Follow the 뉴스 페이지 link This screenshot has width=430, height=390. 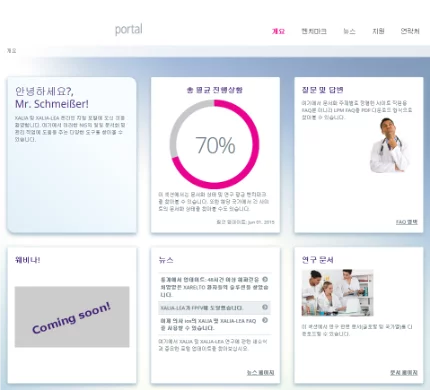(x=261, y=373)
